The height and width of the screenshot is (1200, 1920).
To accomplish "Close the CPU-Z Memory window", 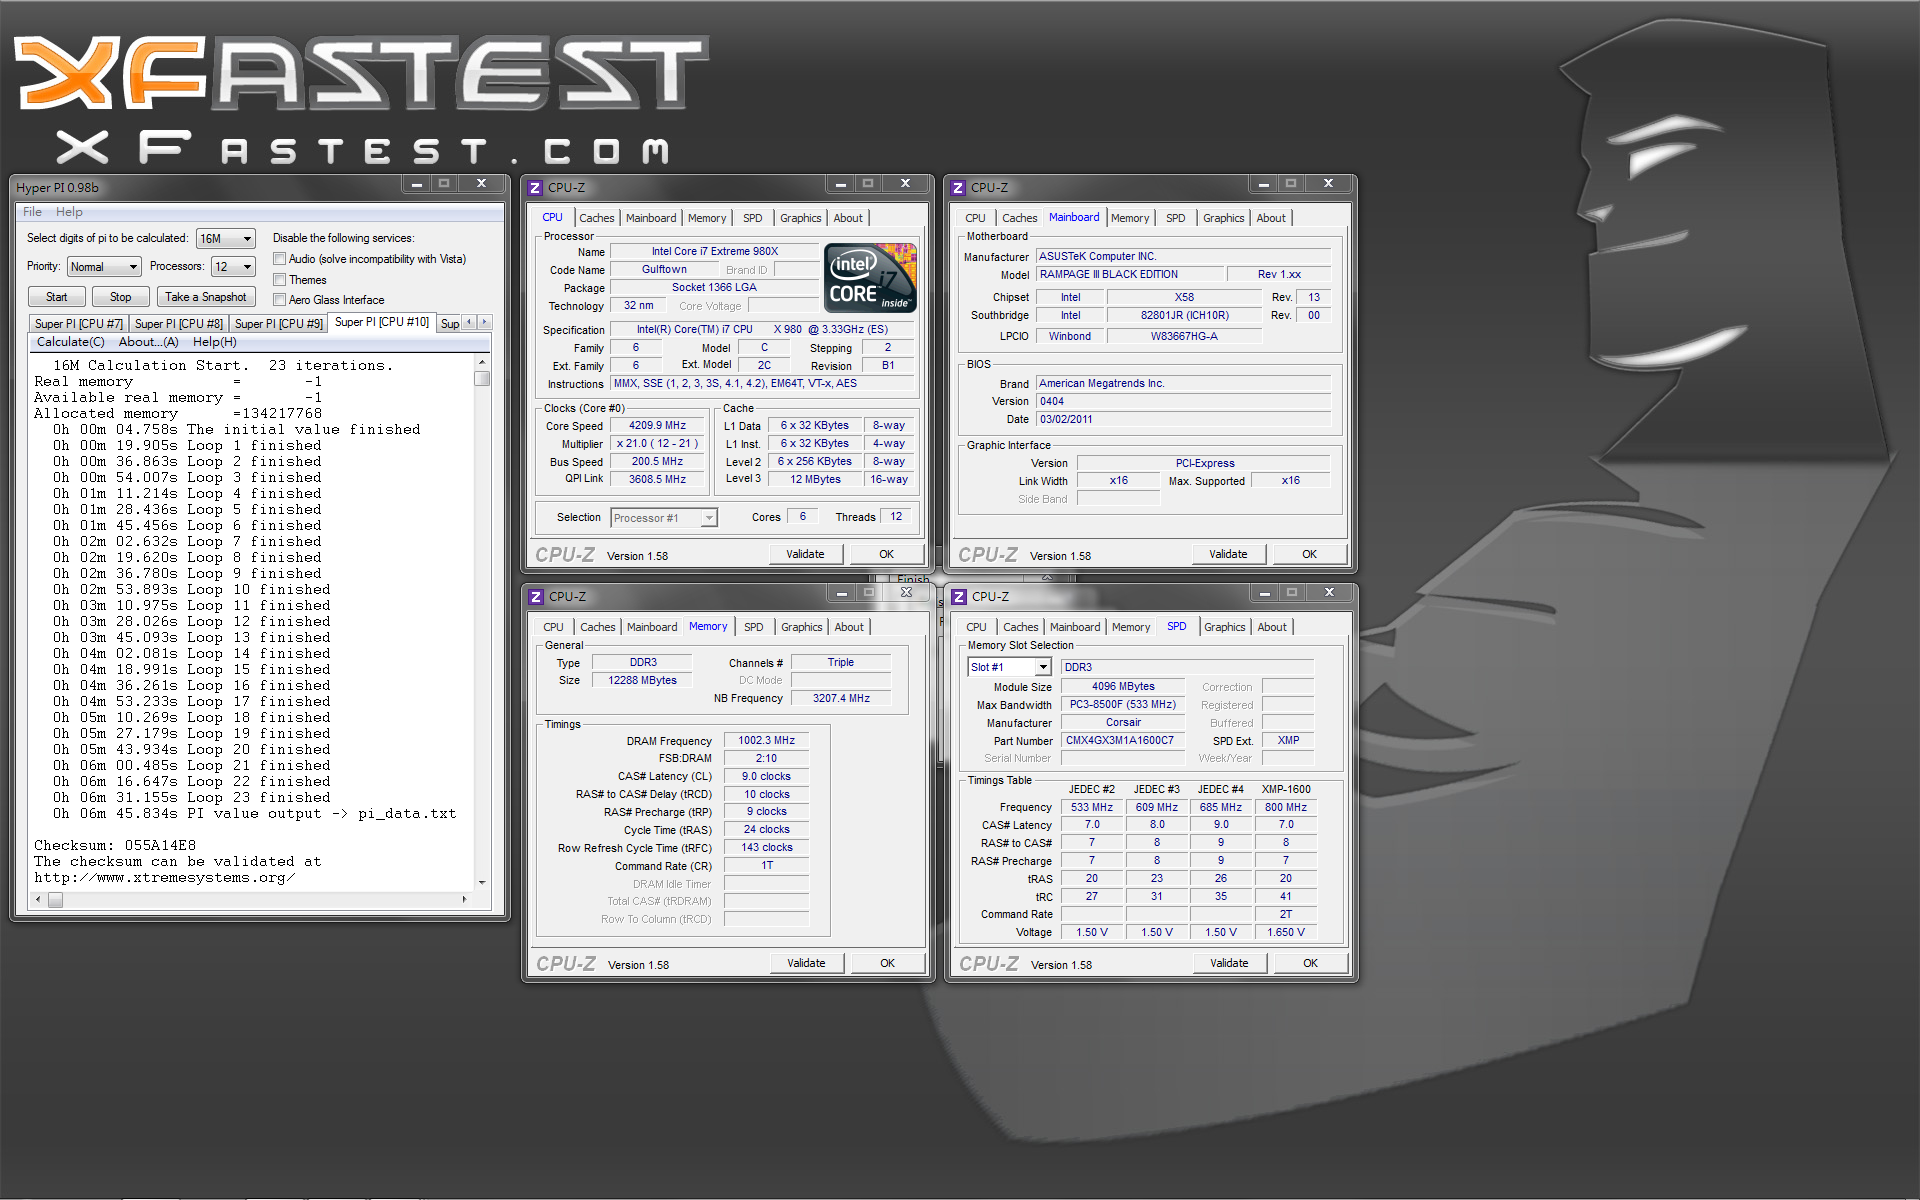I will click(x=907, y=593).
